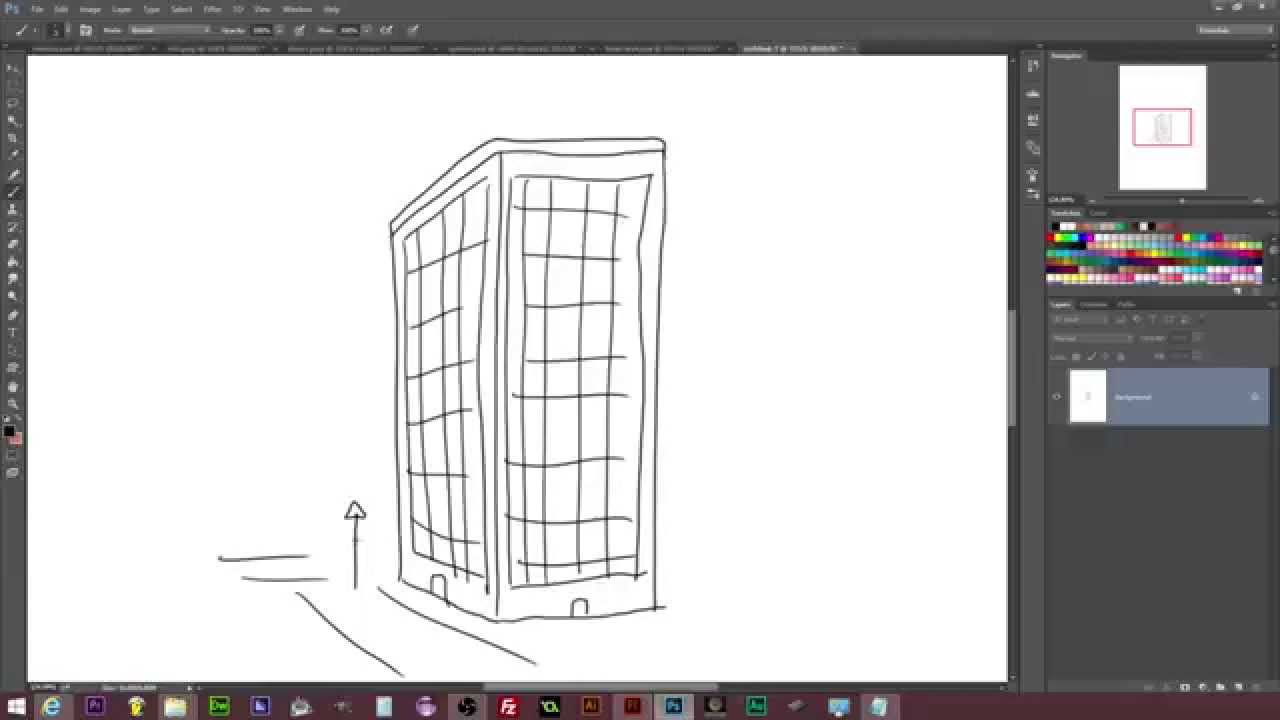Click the Delete layer trash icon

click(1253, 687)
